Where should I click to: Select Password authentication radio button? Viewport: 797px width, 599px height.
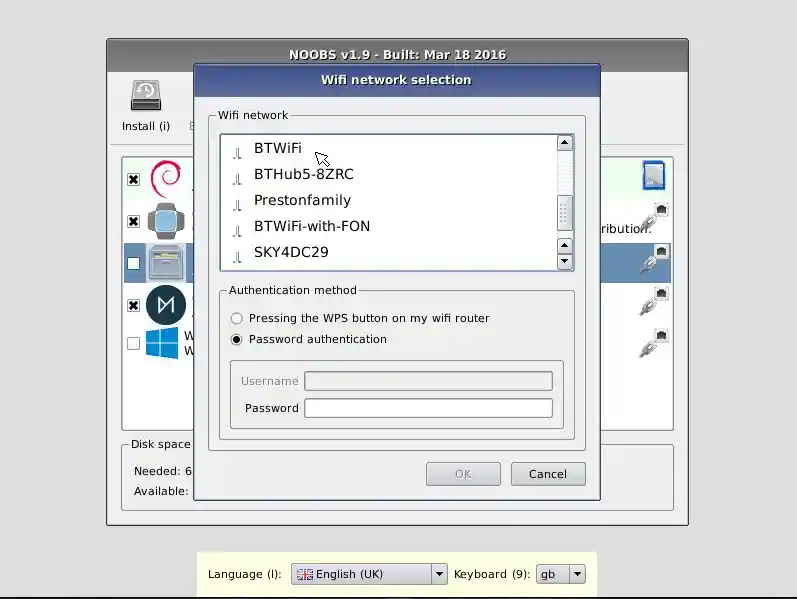tap(236, 339)
